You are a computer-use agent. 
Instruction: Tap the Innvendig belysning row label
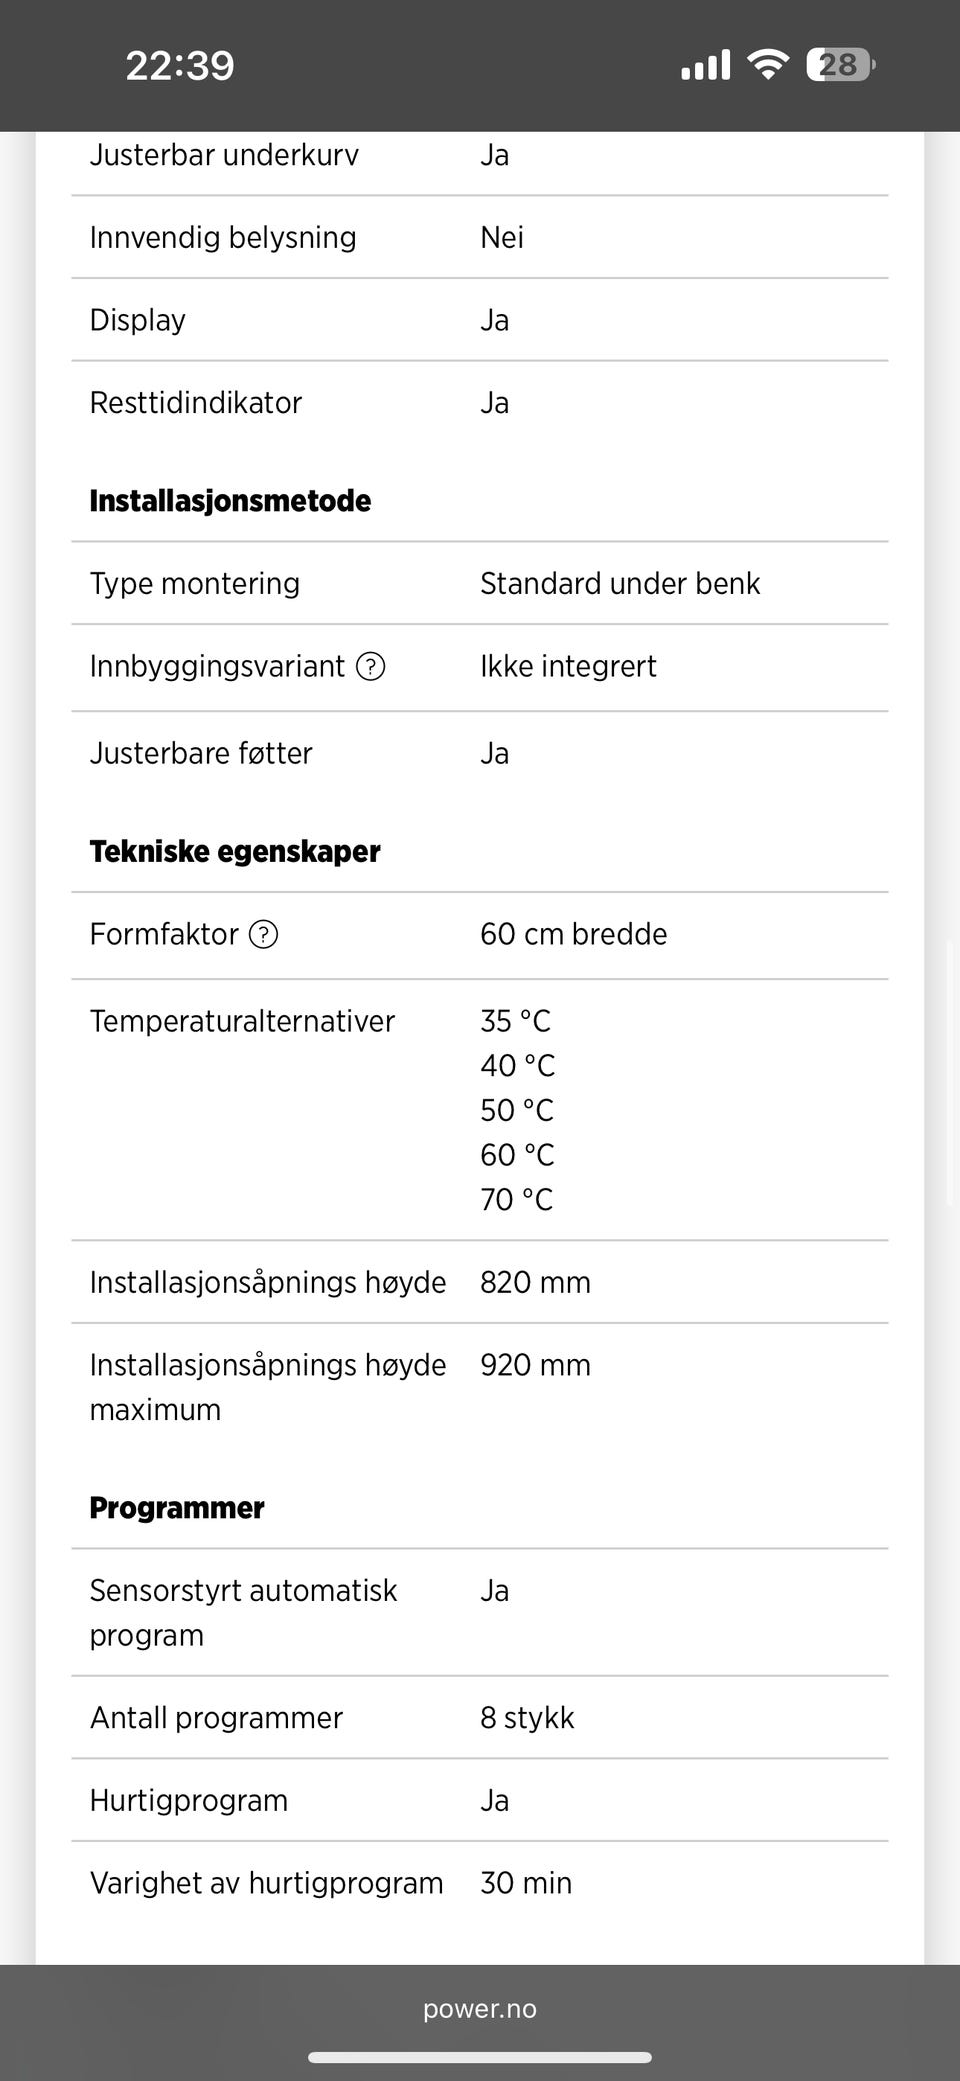(223, 237)
